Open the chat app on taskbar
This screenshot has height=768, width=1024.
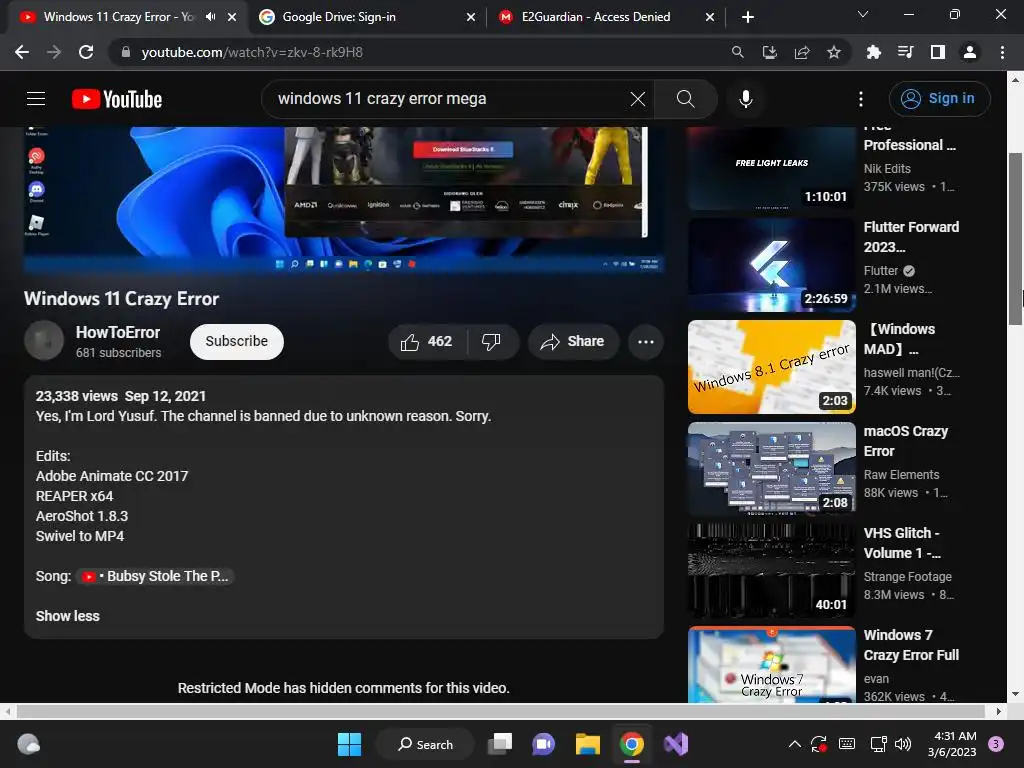pyautogui.click(x=543, y=744)
